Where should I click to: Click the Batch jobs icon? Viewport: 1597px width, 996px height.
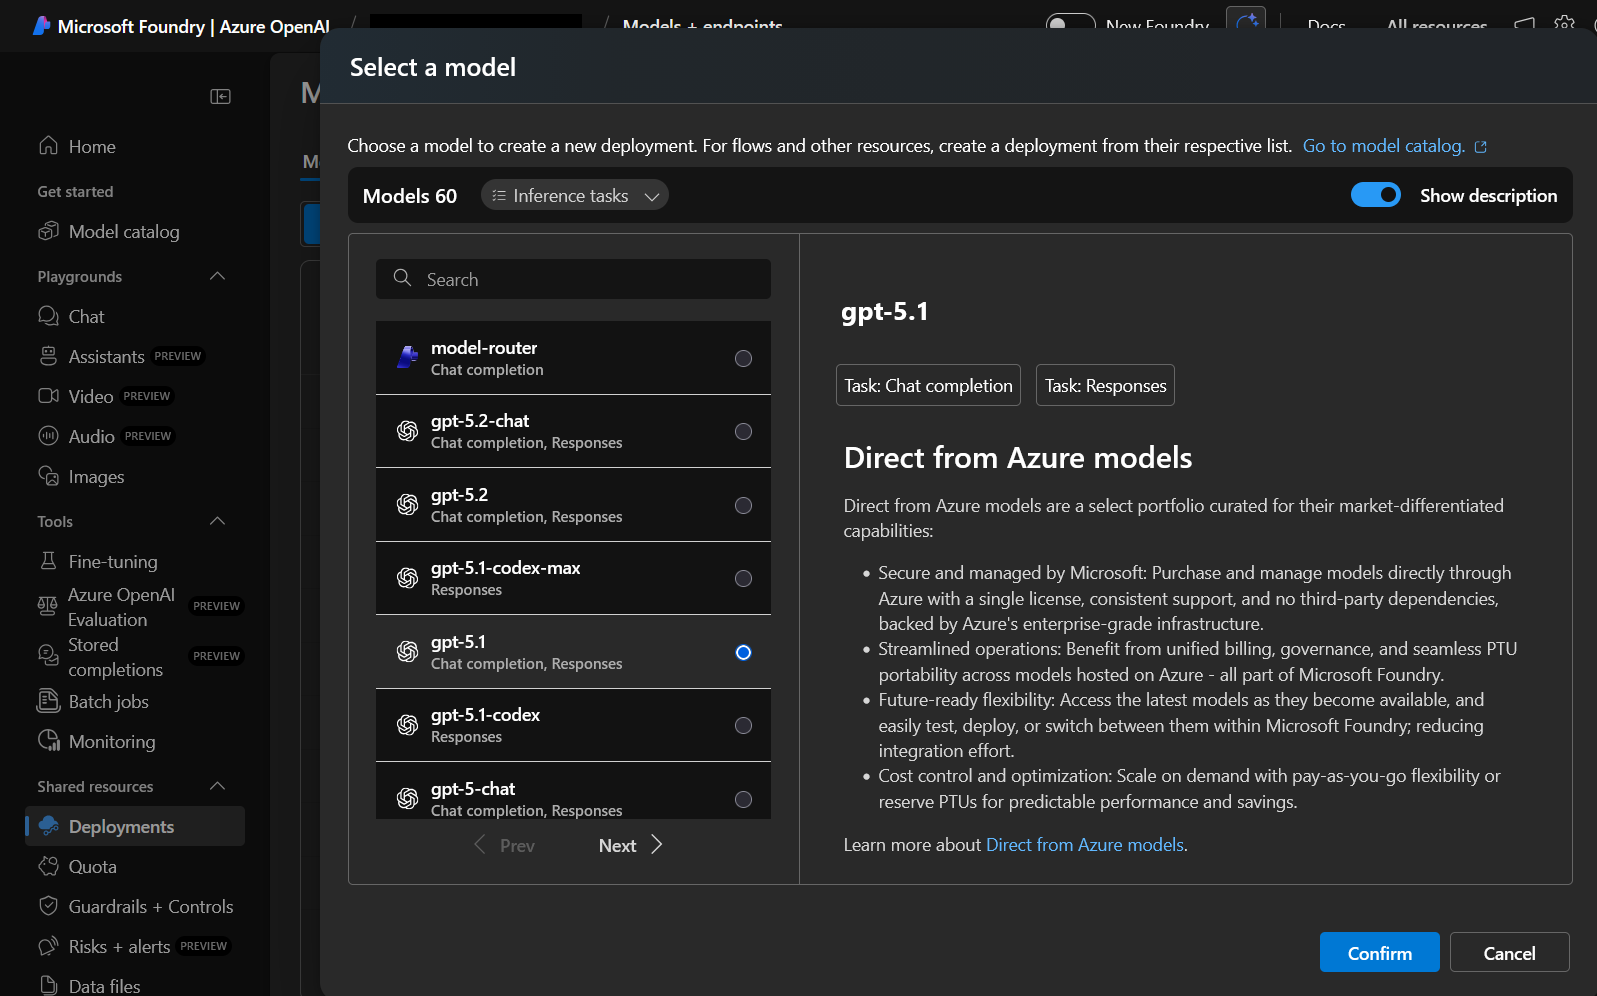tap(48, 701)
